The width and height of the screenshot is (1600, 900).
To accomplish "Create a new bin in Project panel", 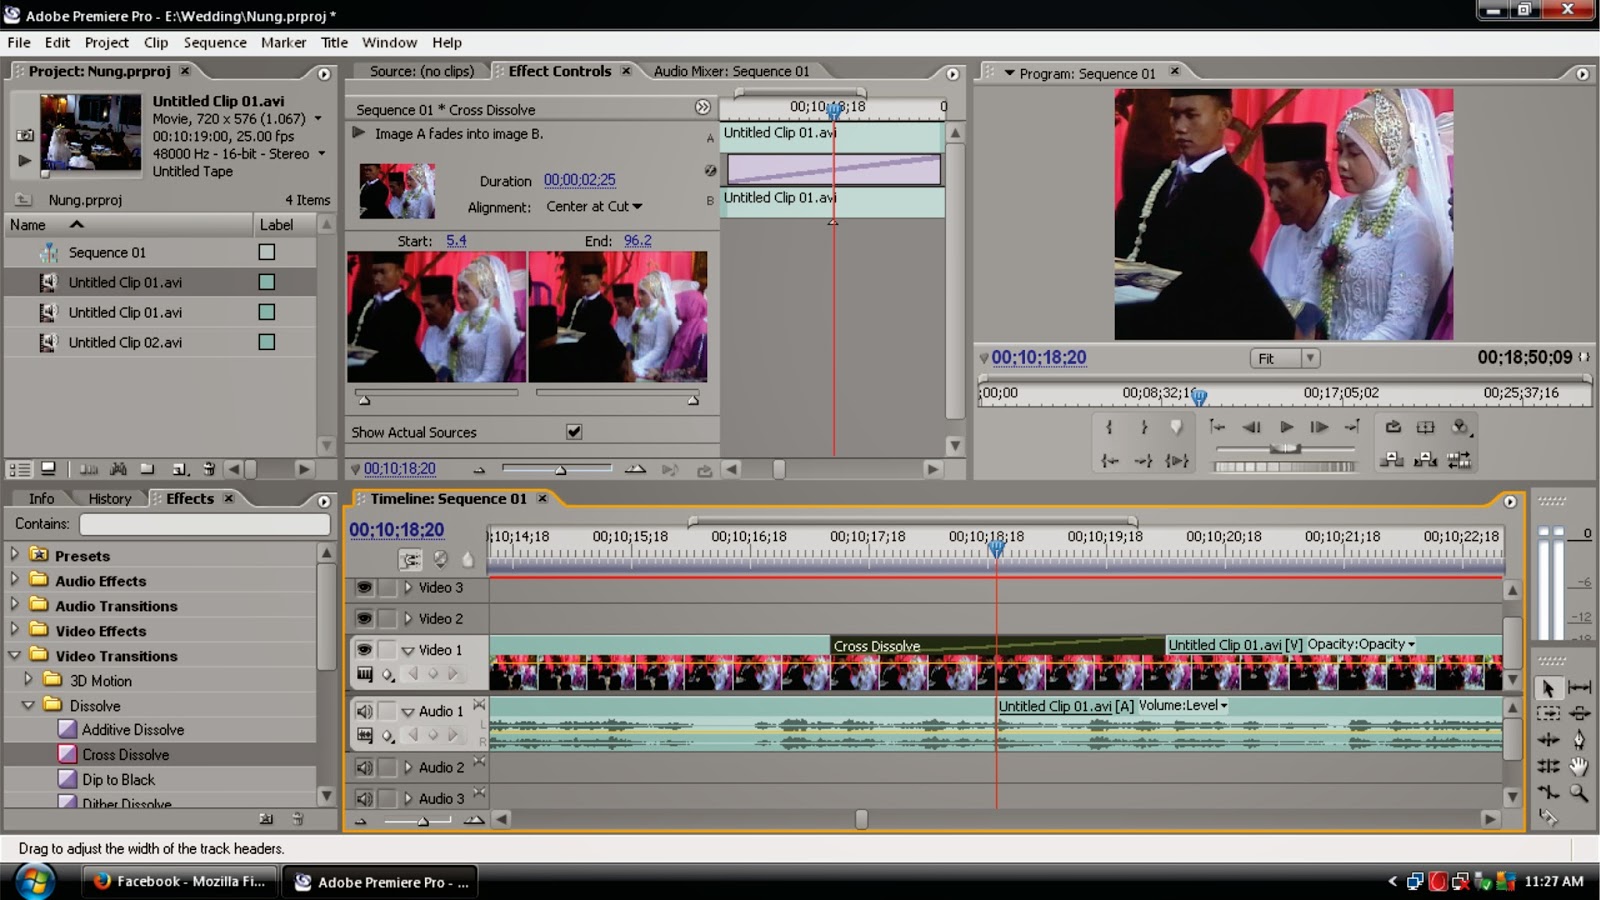I will pos(148,469).
